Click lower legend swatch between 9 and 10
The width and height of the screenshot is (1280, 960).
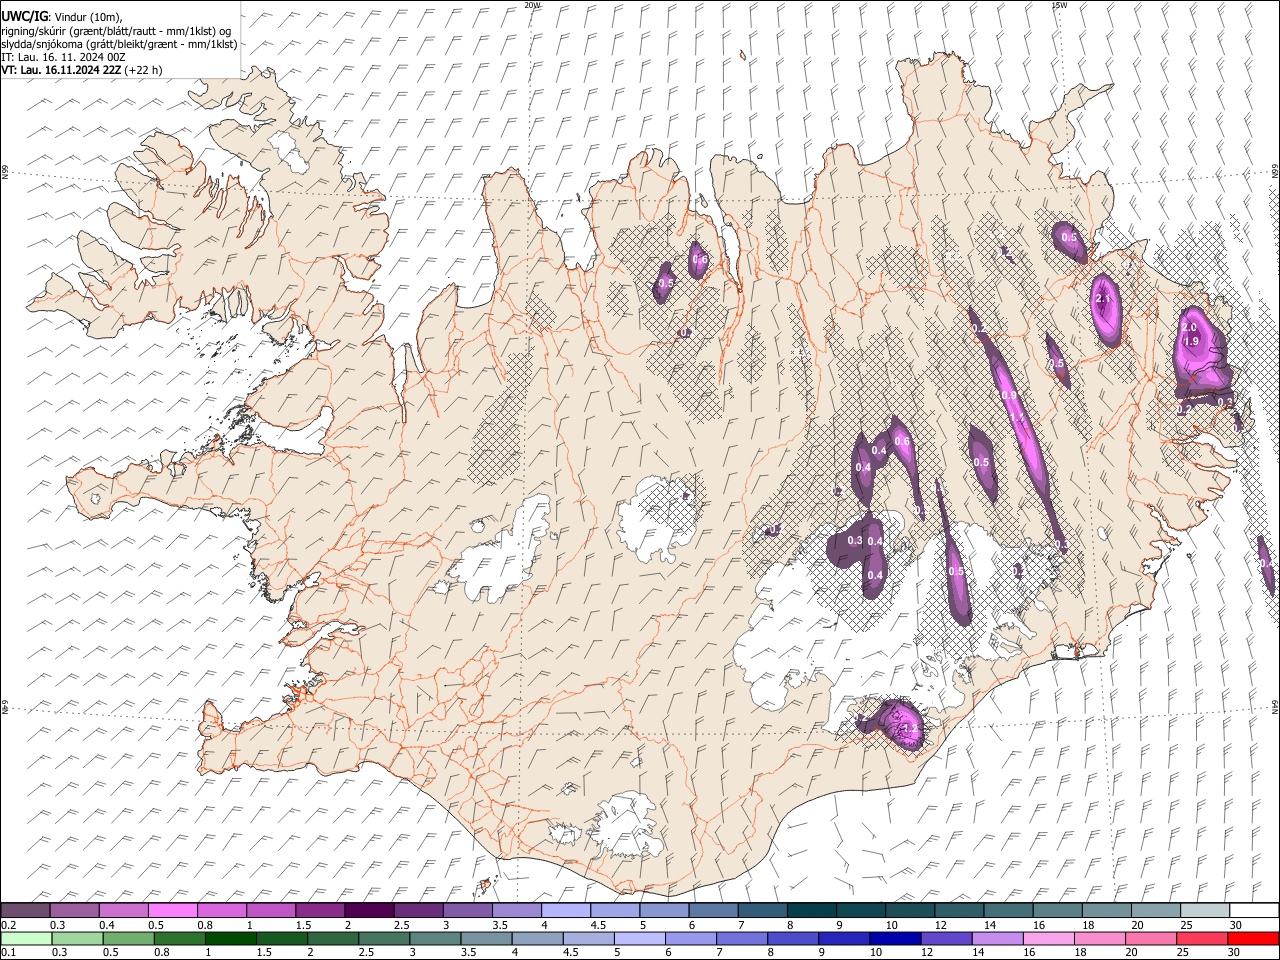pos(843,939)
